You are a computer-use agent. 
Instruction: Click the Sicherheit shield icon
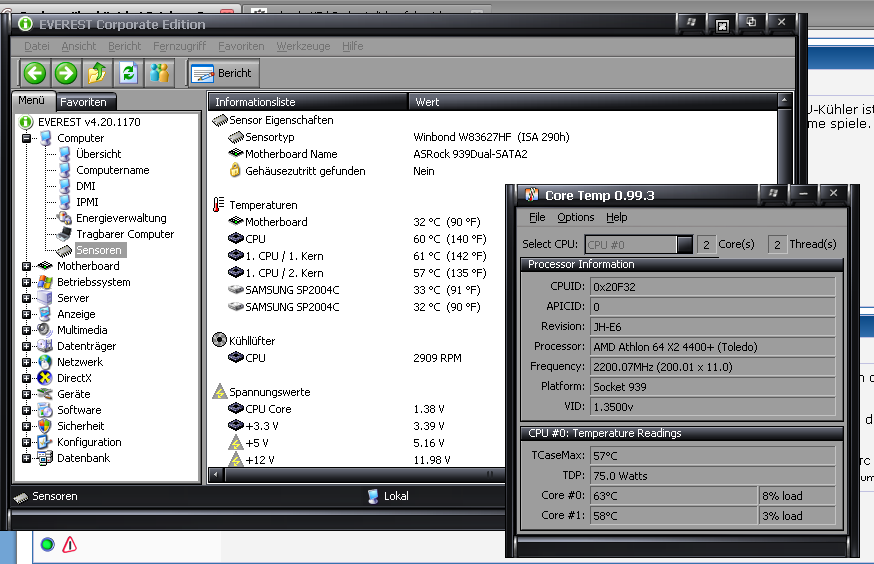click(45, 426)
